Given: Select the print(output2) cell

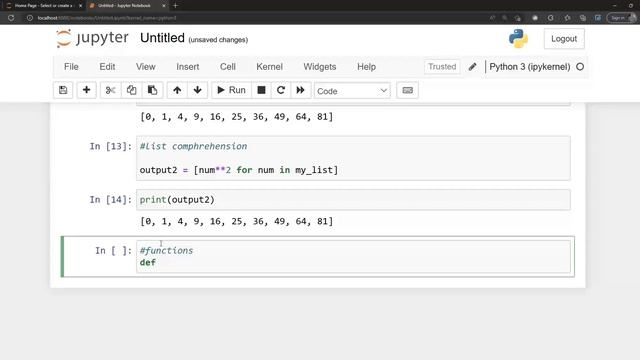Looking at the screenshot, I should click(353, 200).
